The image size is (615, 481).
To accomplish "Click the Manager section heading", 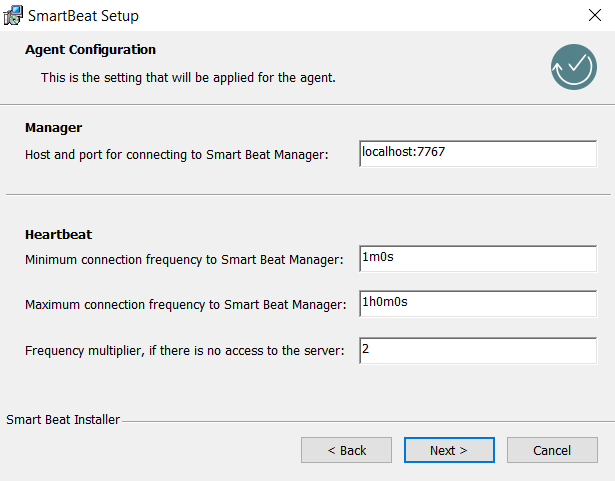I will point(53,128).
